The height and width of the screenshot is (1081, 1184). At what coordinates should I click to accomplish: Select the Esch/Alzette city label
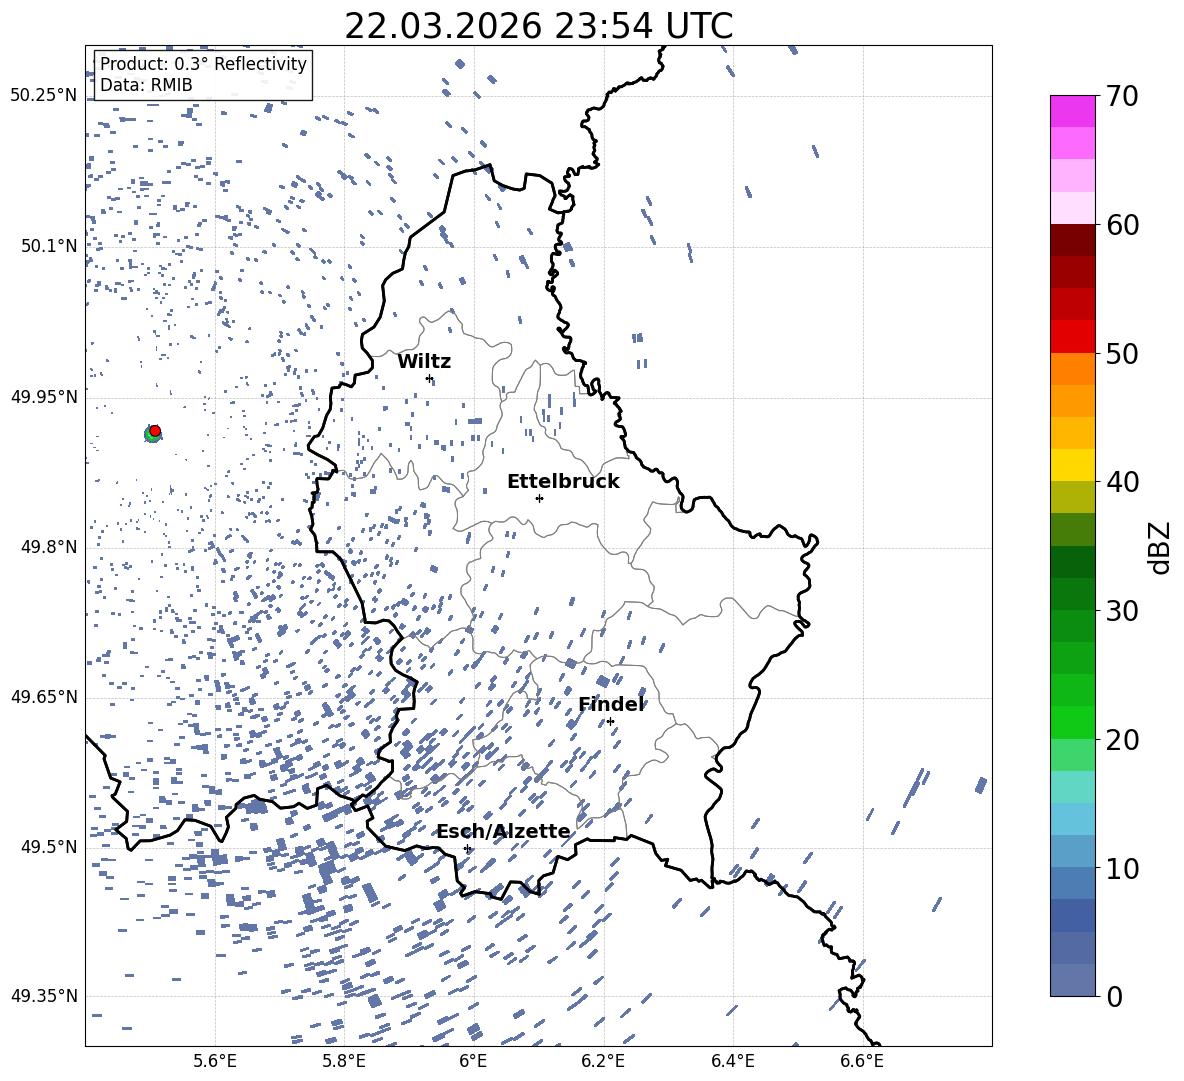tap(504, 831)
